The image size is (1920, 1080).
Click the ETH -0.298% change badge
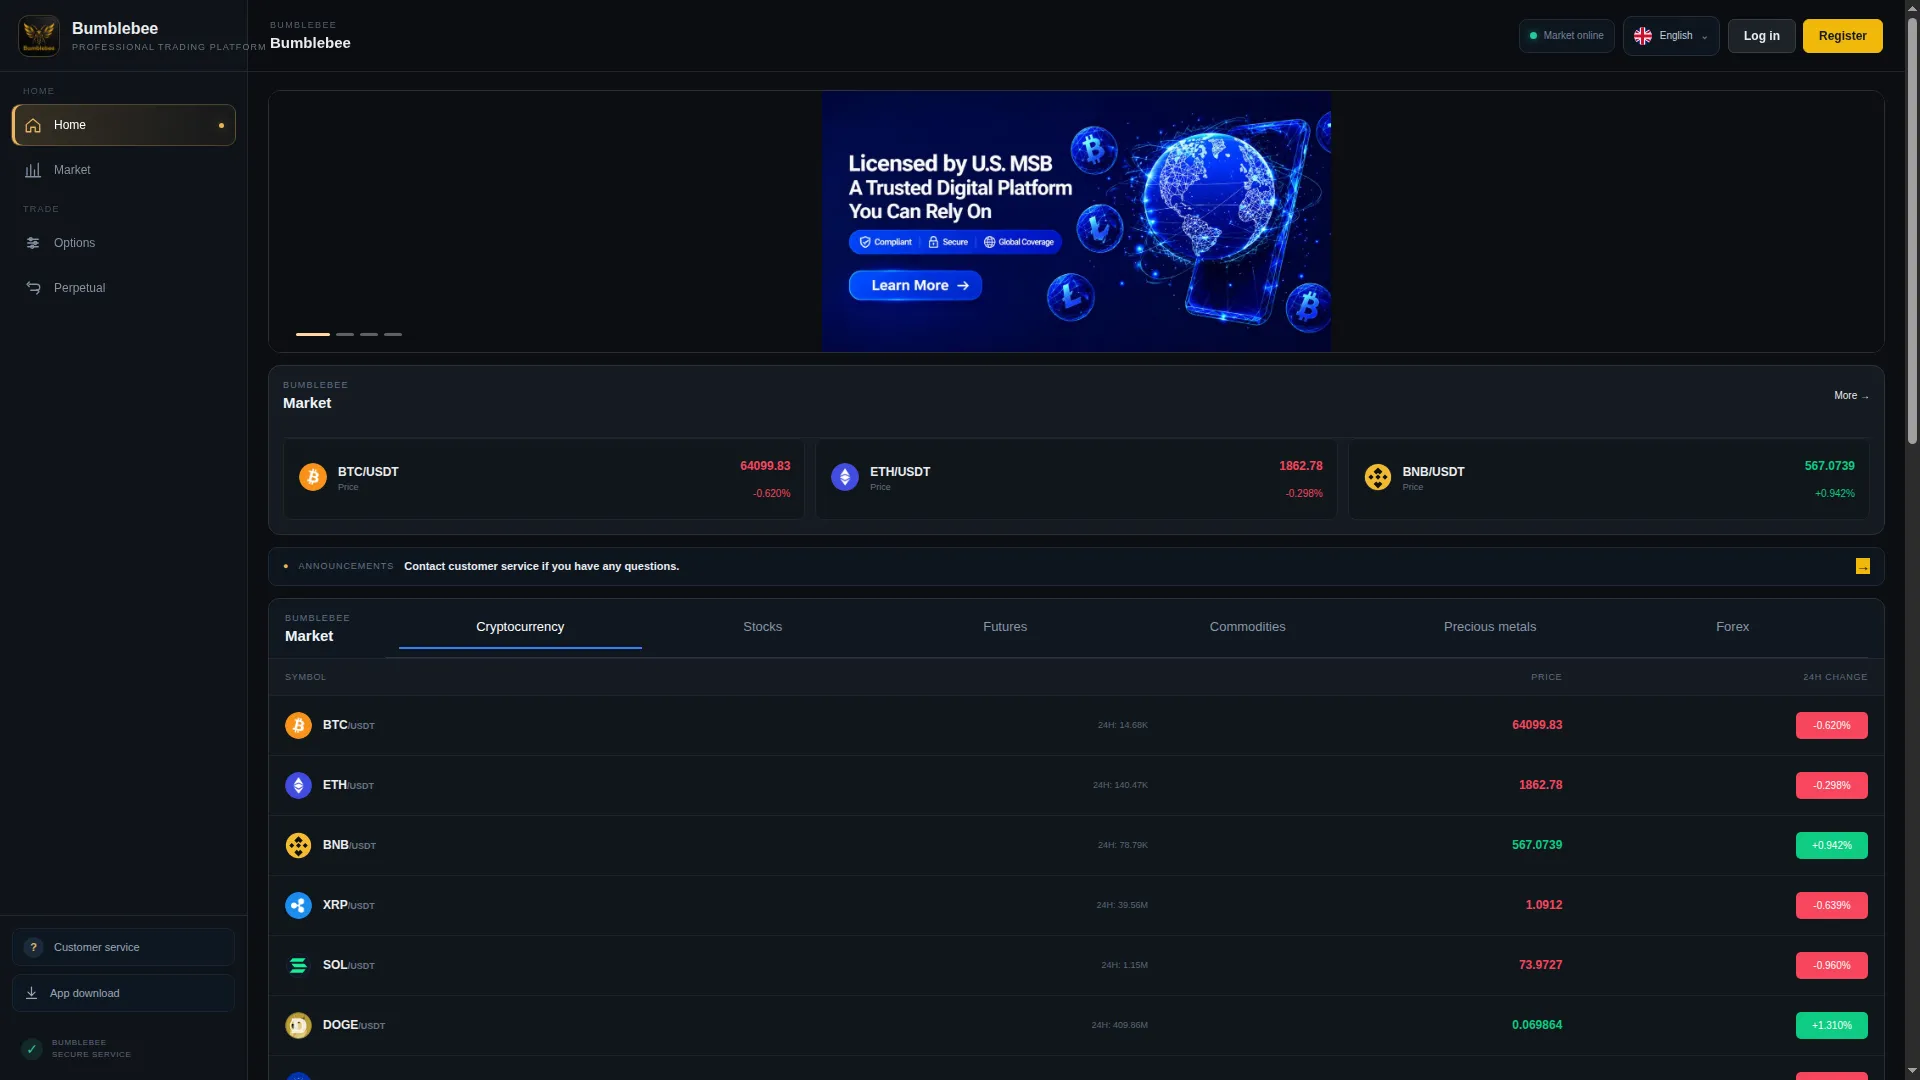click(x=1831, y=786)
